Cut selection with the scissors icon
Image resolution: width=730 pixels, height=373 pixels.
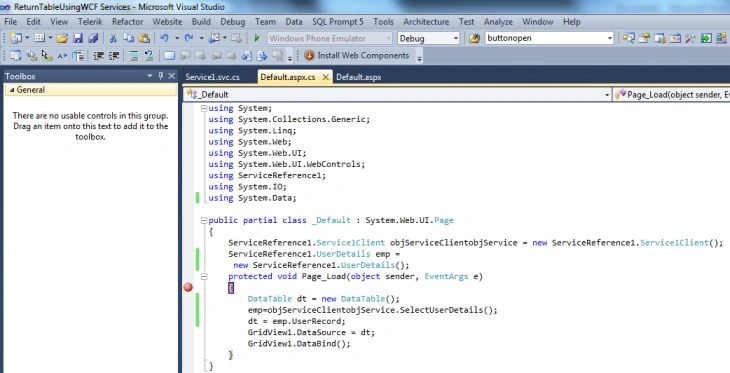click(113, 38)
